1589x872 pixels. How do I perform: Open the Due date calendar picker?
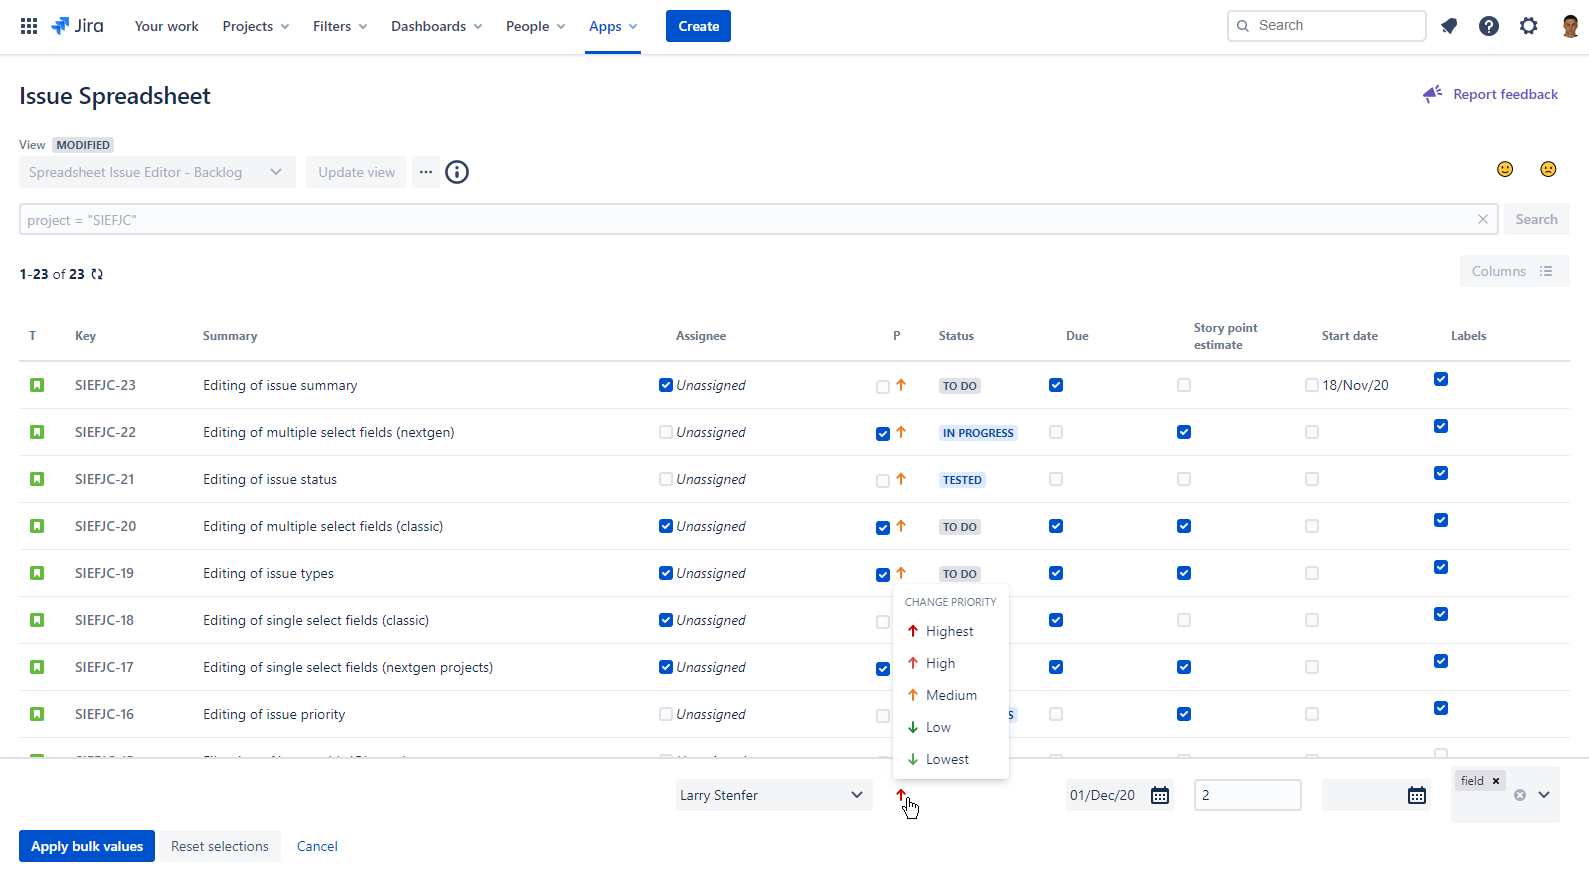pos(1160,795)
